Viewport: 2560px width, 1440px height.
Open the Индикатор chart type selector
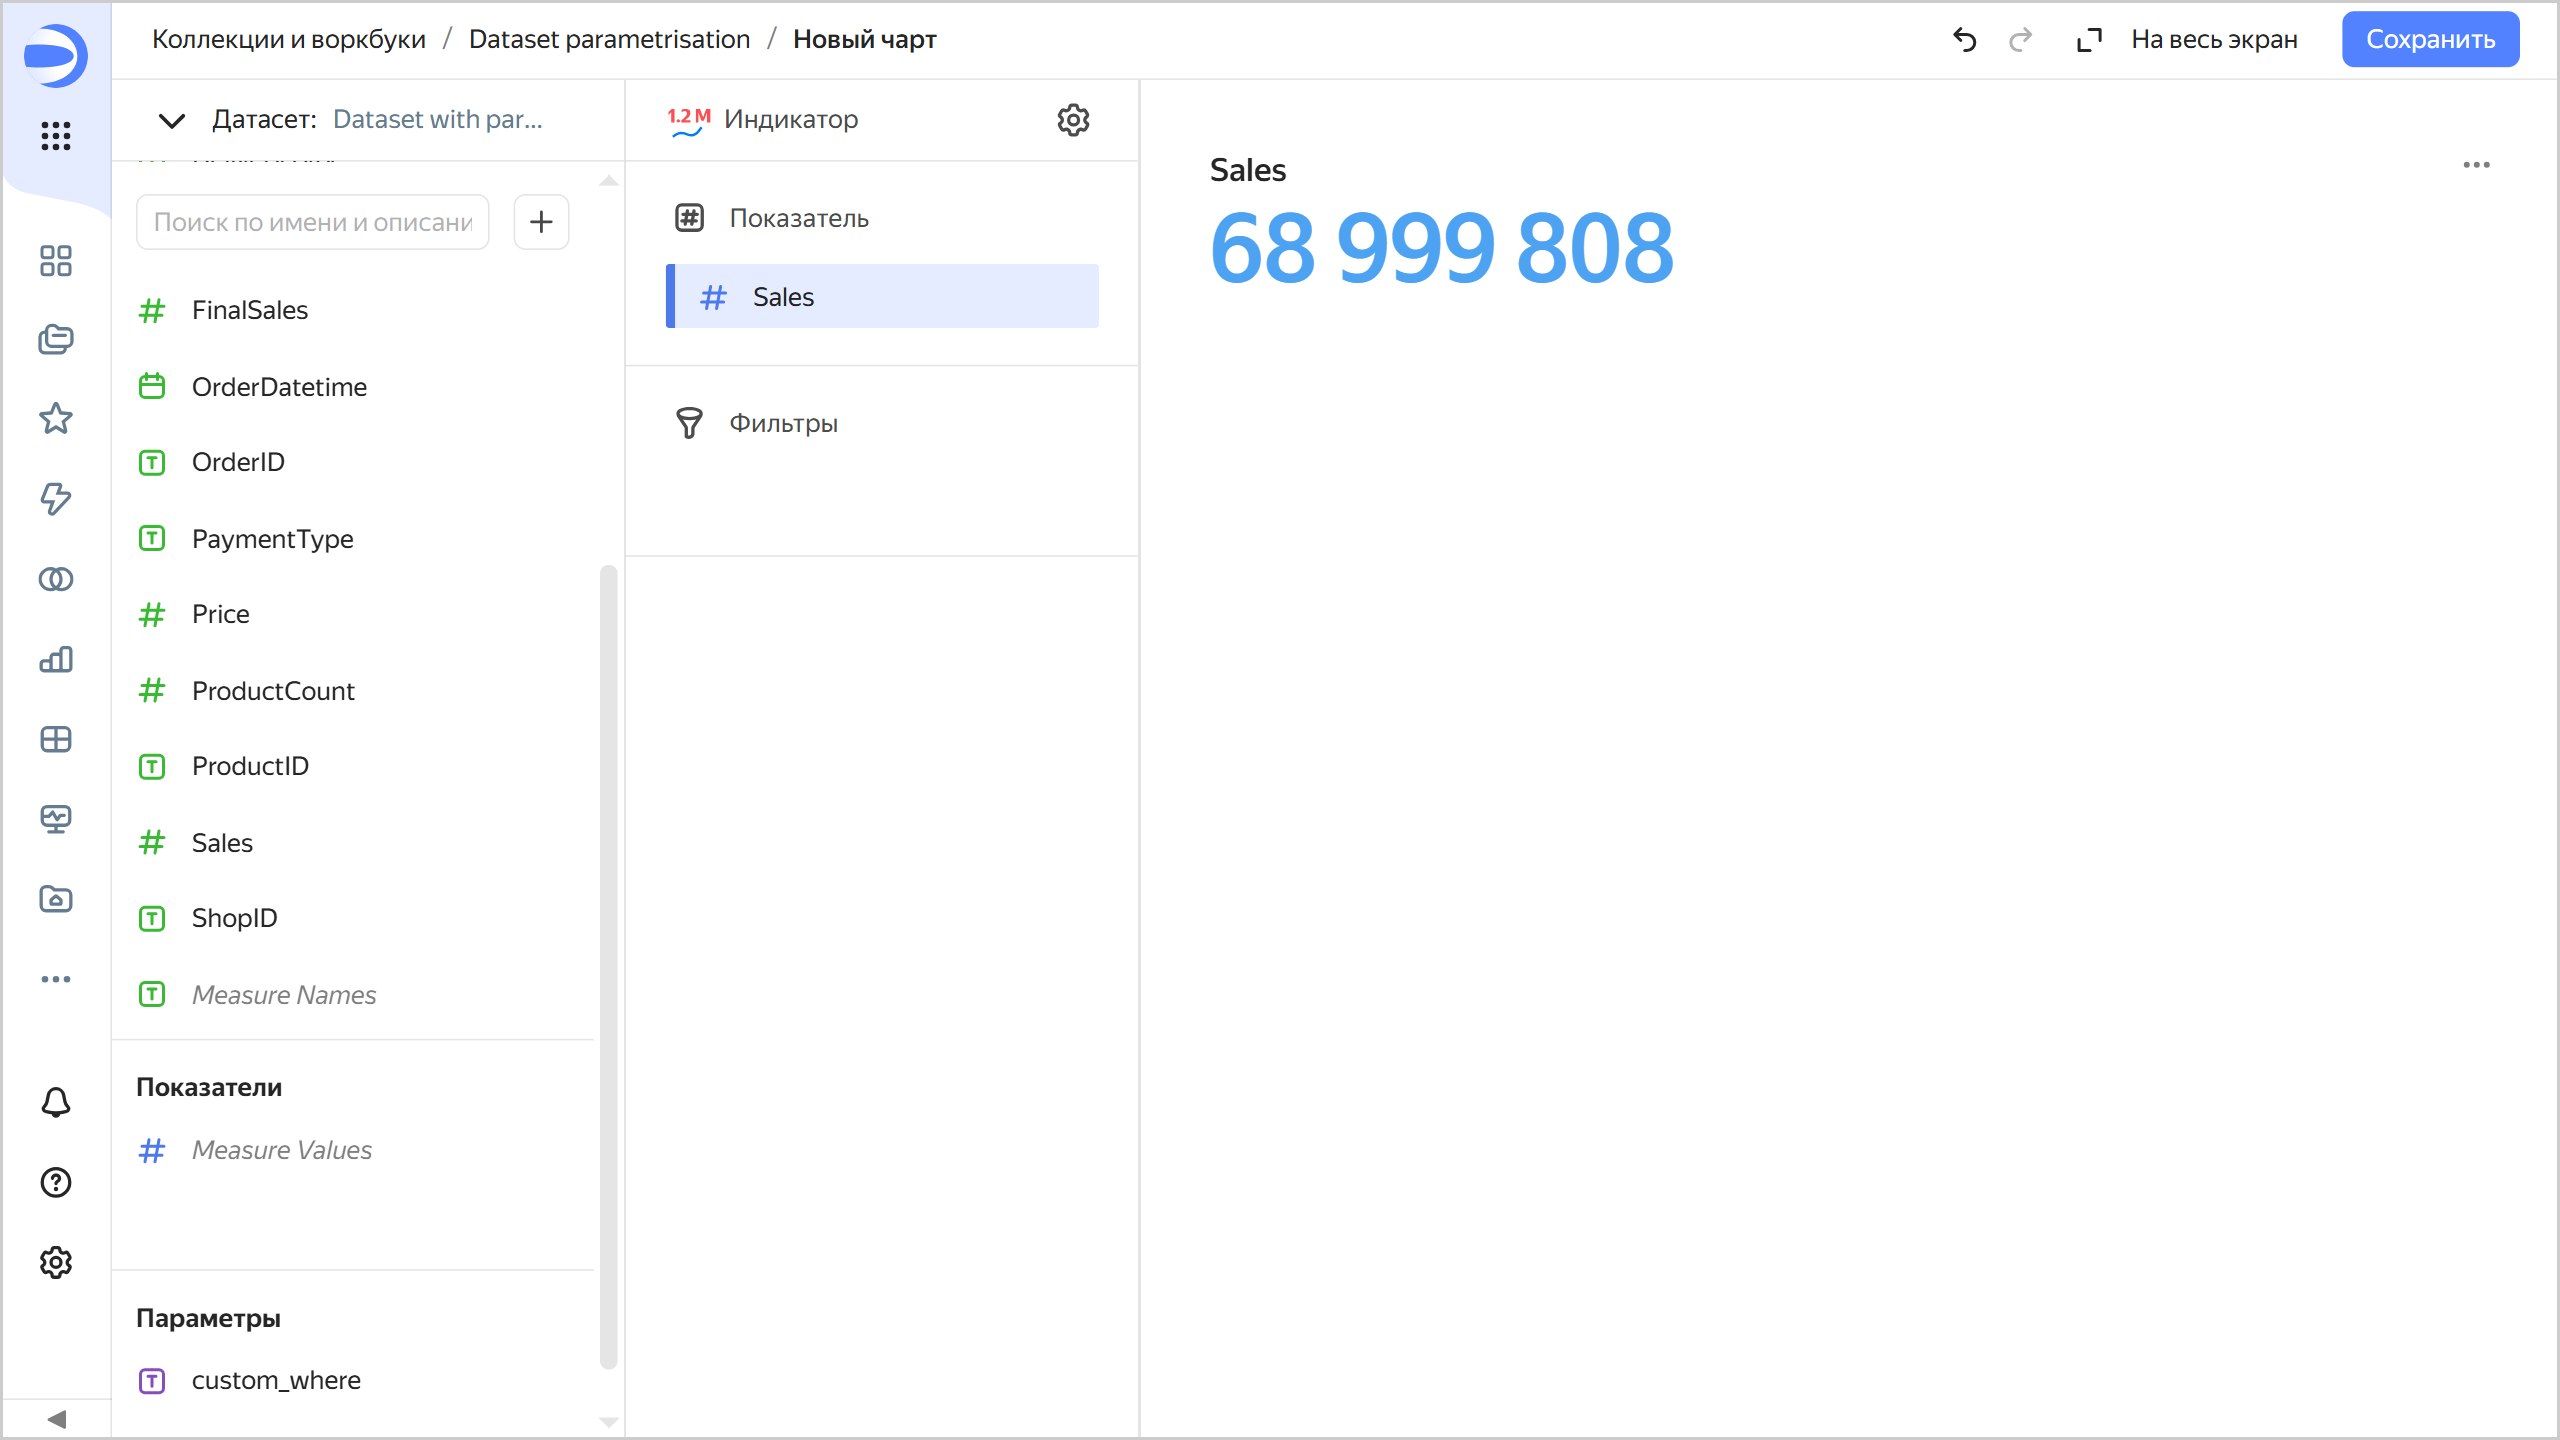pyautogui.click(x=790, y=120)
